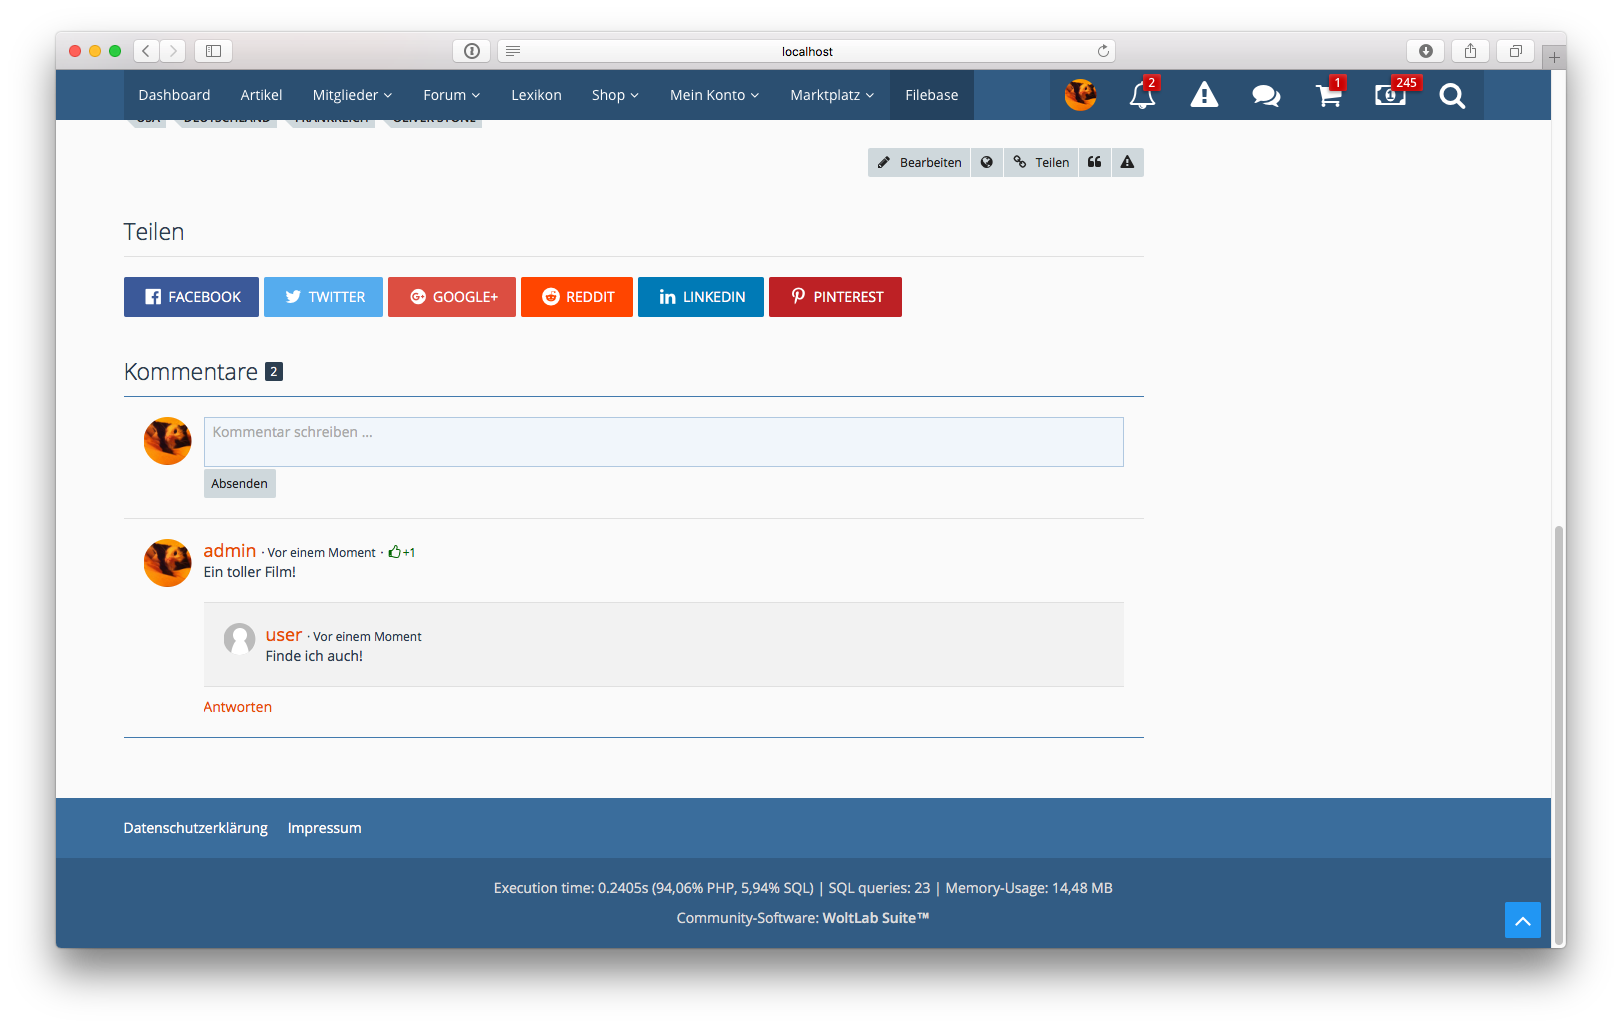This screenshot has width=1622, height=1028.
Task: Open the Lexikon menu item
Action: click(x=536, y=95)
